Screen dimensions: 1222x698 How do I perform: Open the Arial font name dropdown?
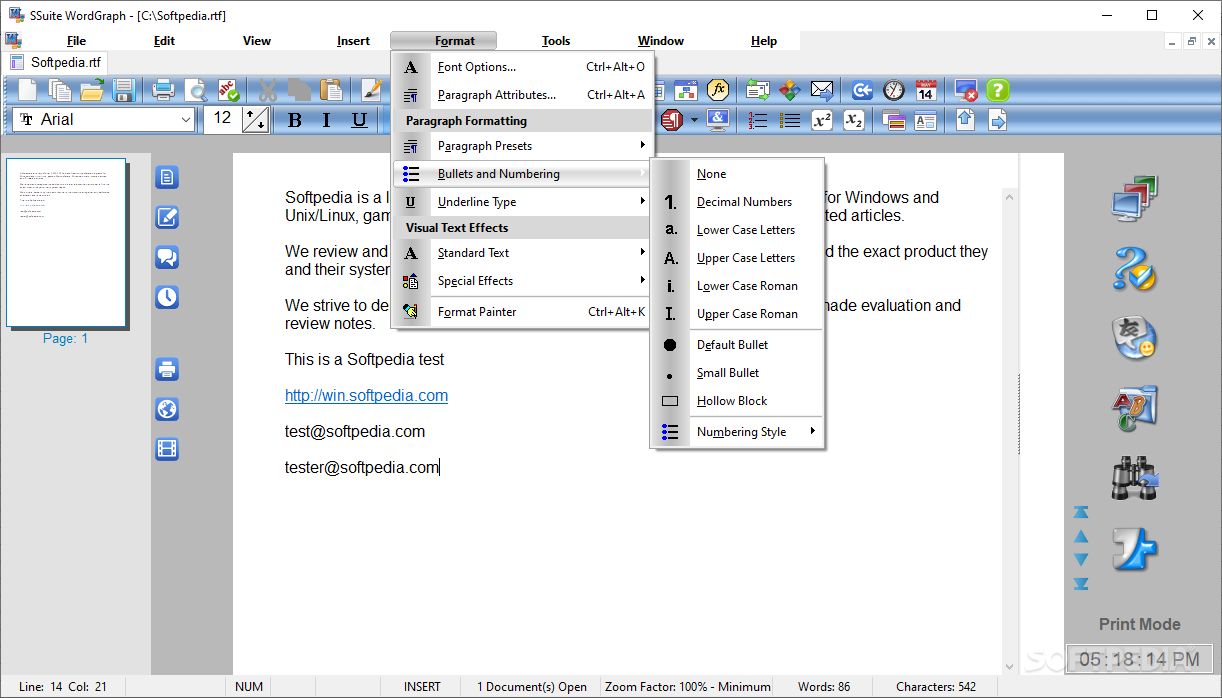(185, 120)
